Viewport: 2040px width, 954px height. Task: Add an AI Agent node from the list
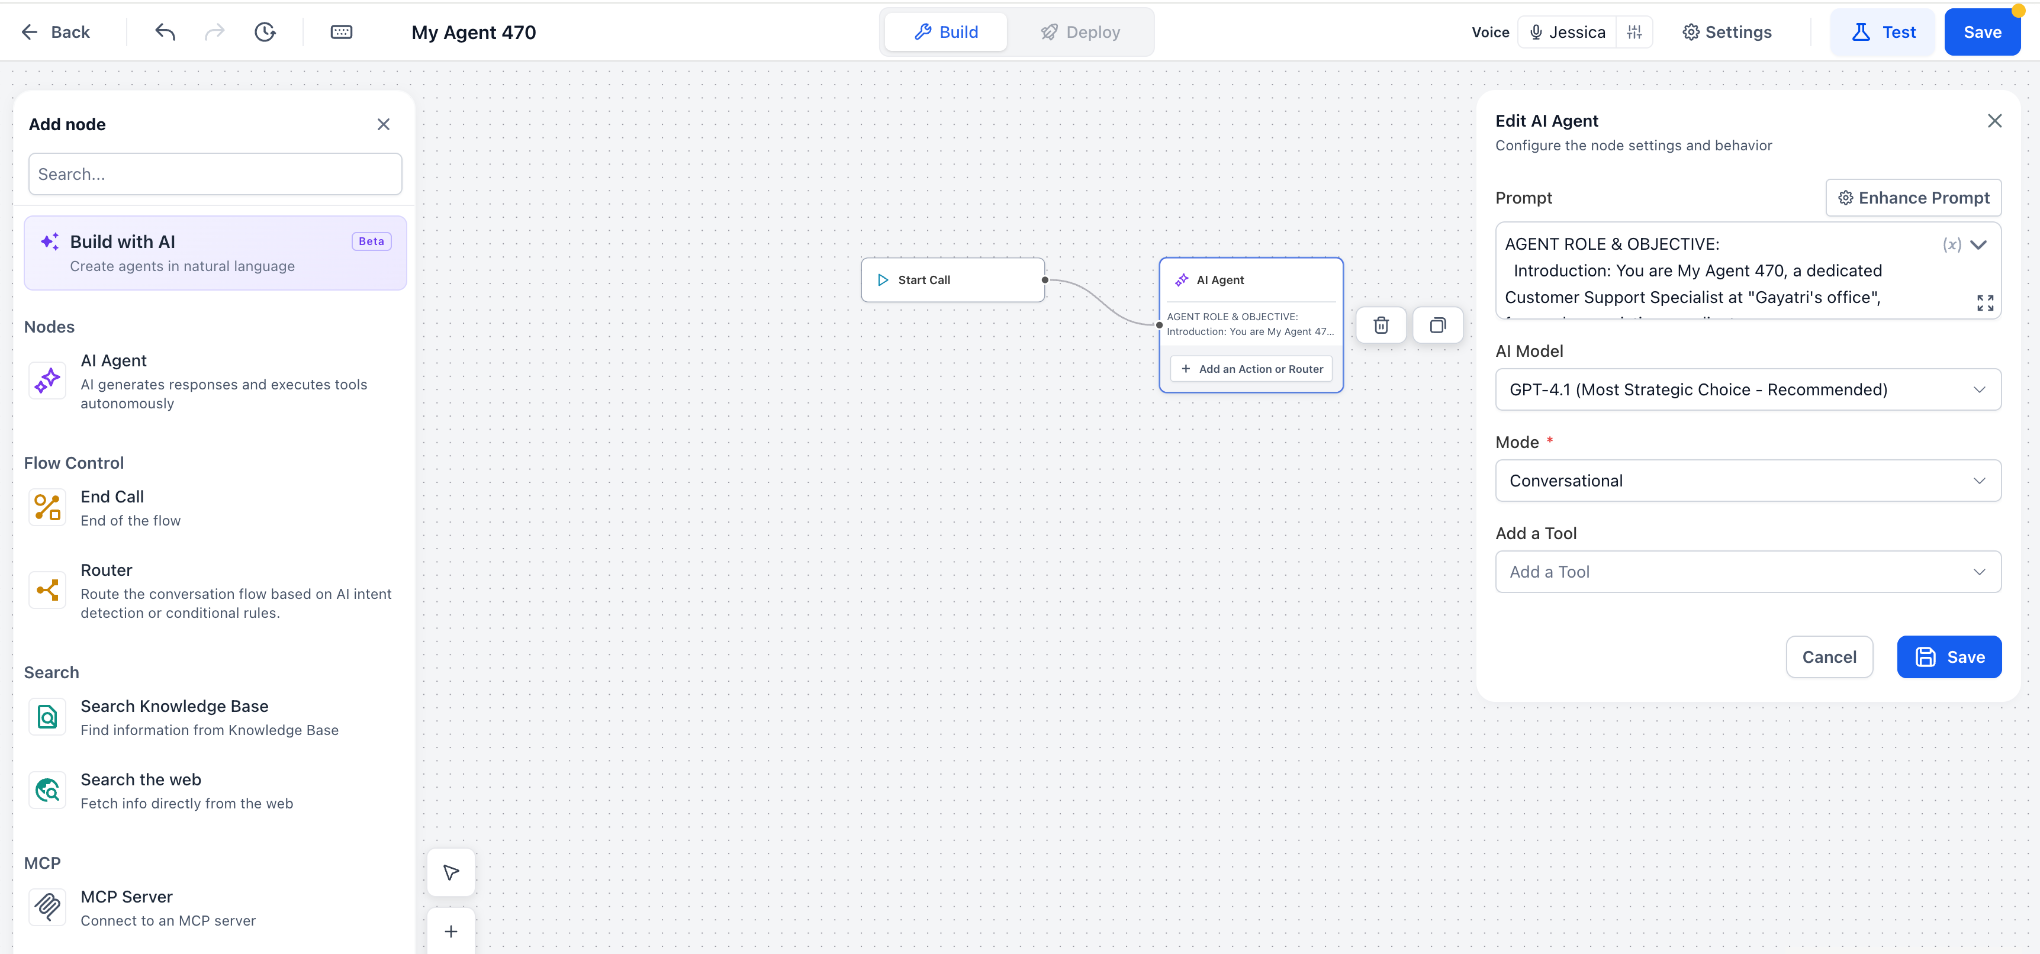[215, 381]
